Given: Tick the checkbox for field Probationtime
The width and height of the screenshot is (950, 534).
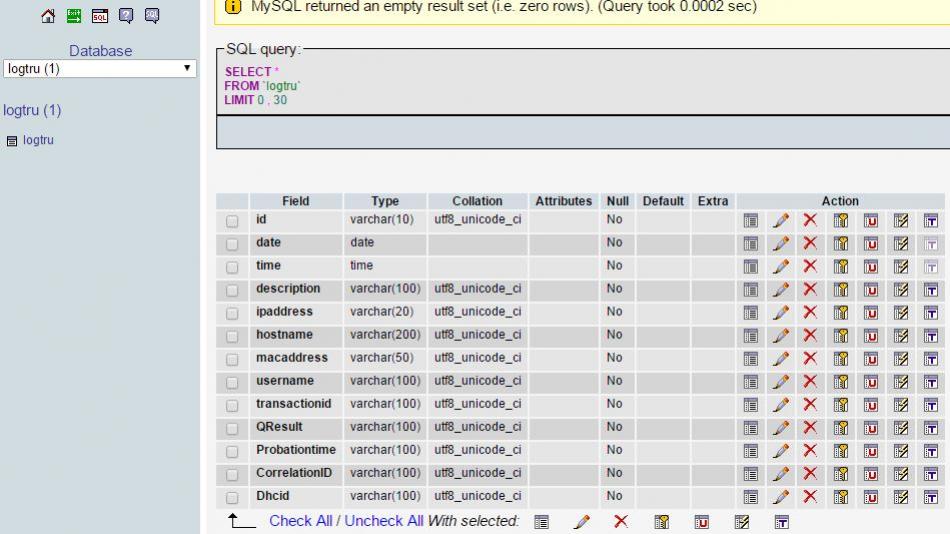Looking at the screenshot, I should point(232,452).
